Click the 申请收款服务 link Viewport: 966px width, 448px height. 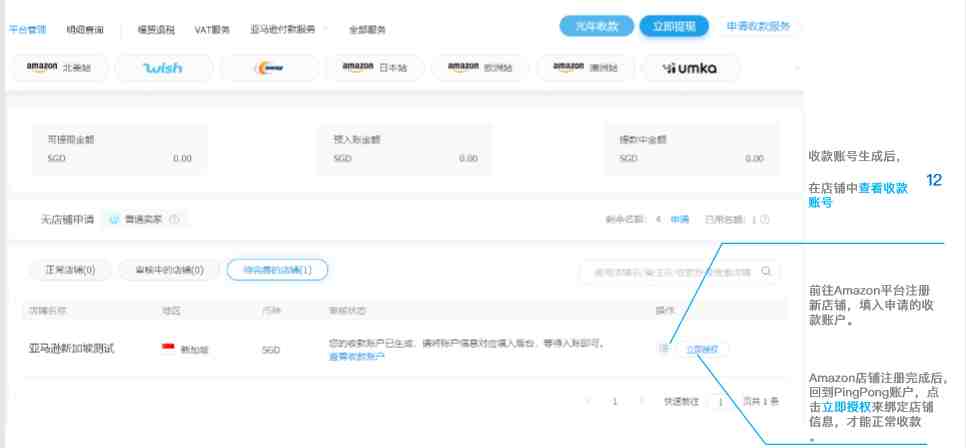coord(758,26)
